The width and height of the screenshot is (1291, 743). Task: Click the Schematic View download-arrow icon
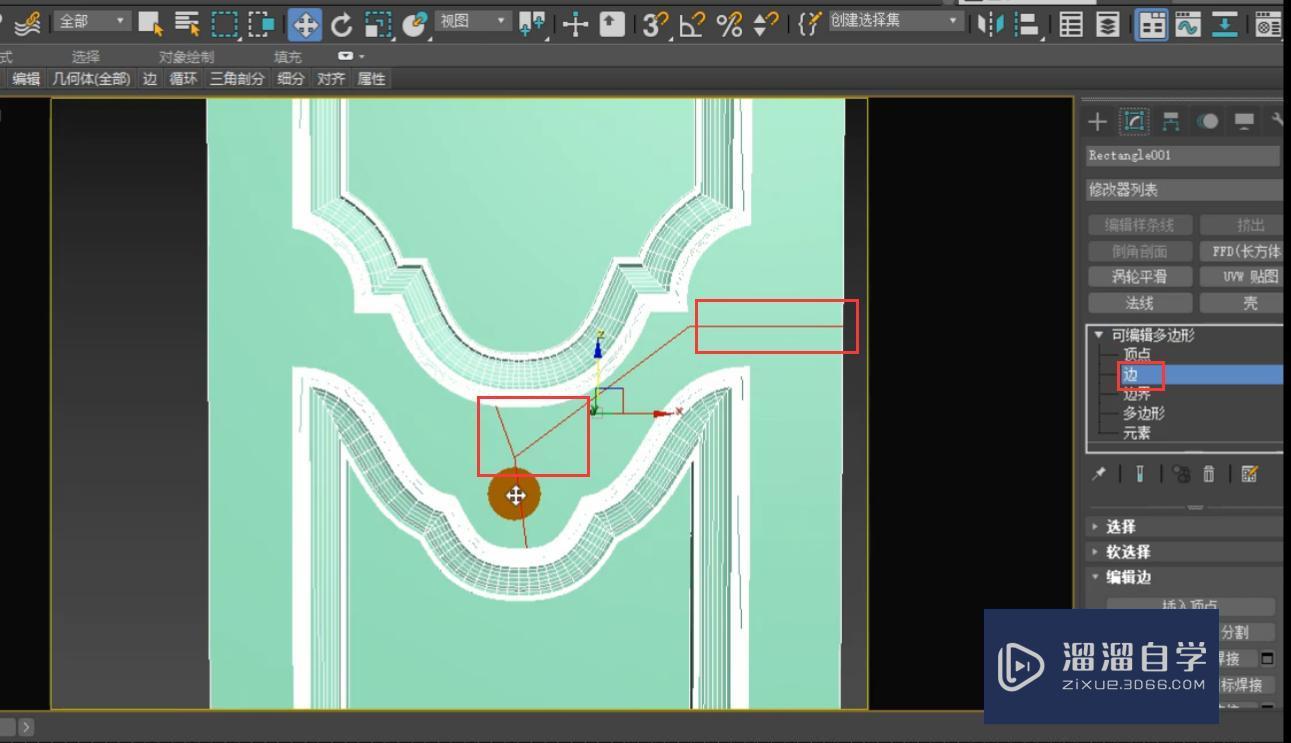pyautogui.click(x=1225, y=24)
